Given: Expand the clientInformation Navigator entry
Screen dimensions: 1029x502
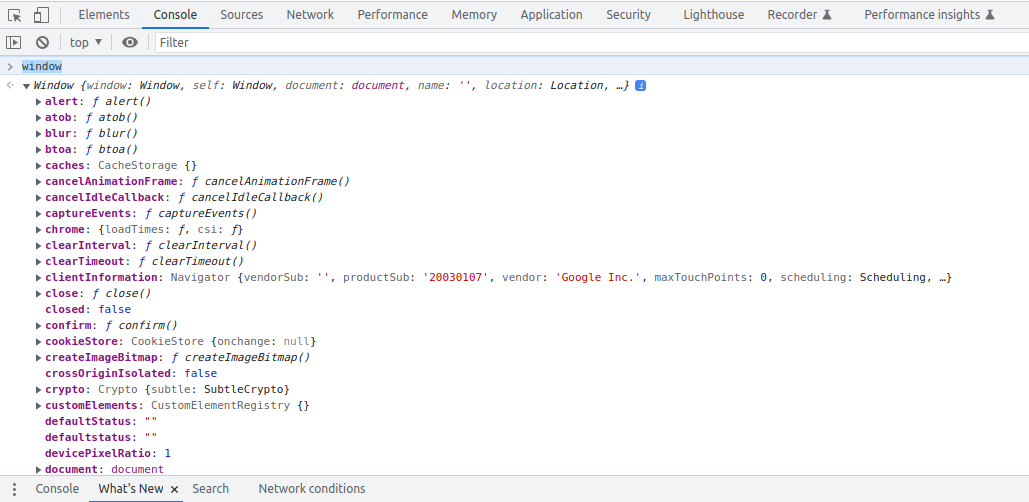Looking at the screenshot, I should click(x=39, y=278).
